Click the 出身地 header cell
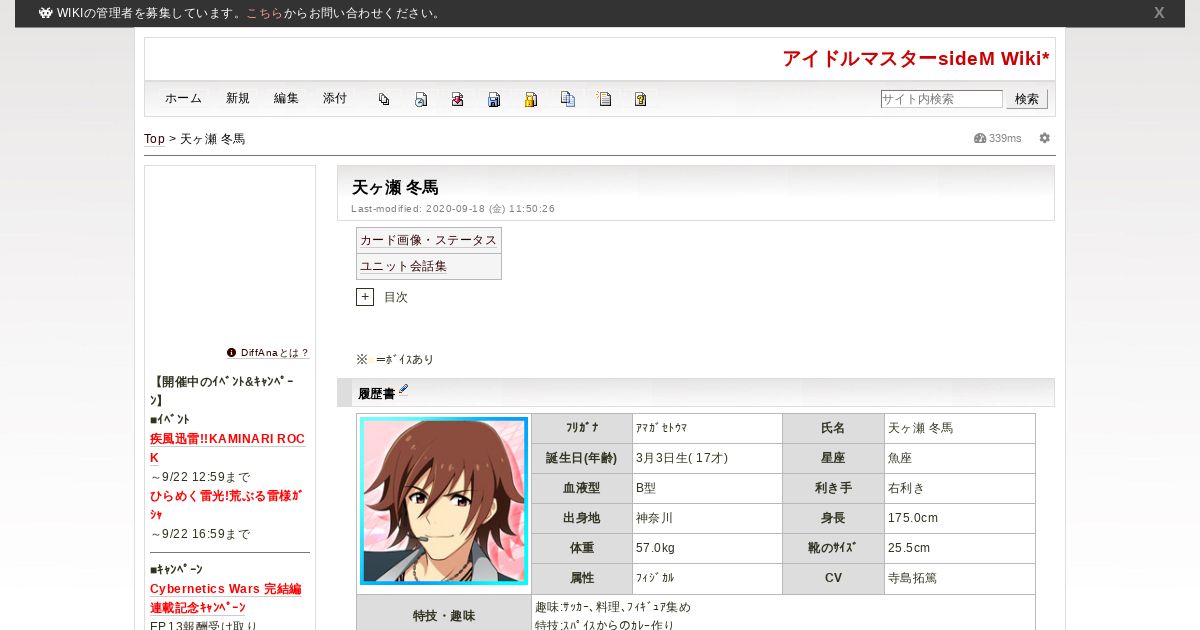The image size is (1200, 630). pyautogui.click(x=582, y=518)
